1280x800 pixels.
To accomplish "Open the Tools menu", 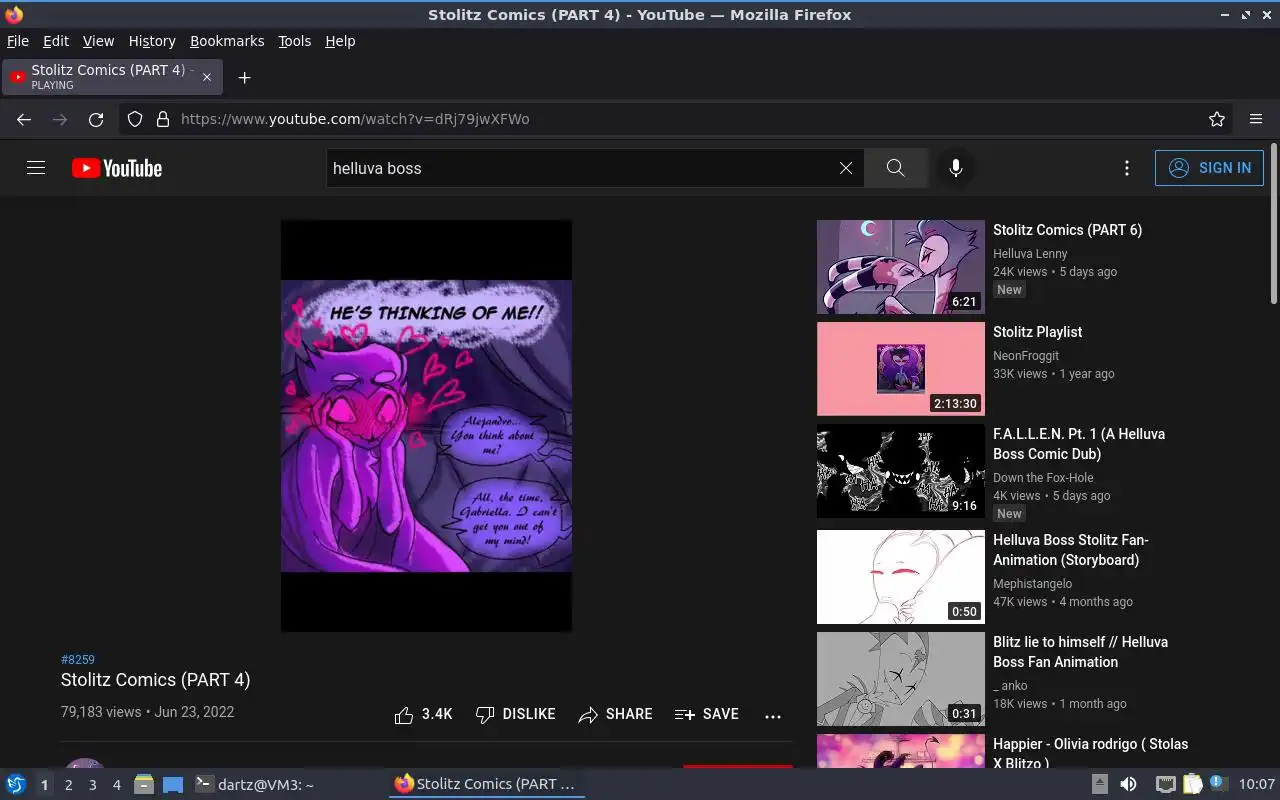I will click(295, 41).
